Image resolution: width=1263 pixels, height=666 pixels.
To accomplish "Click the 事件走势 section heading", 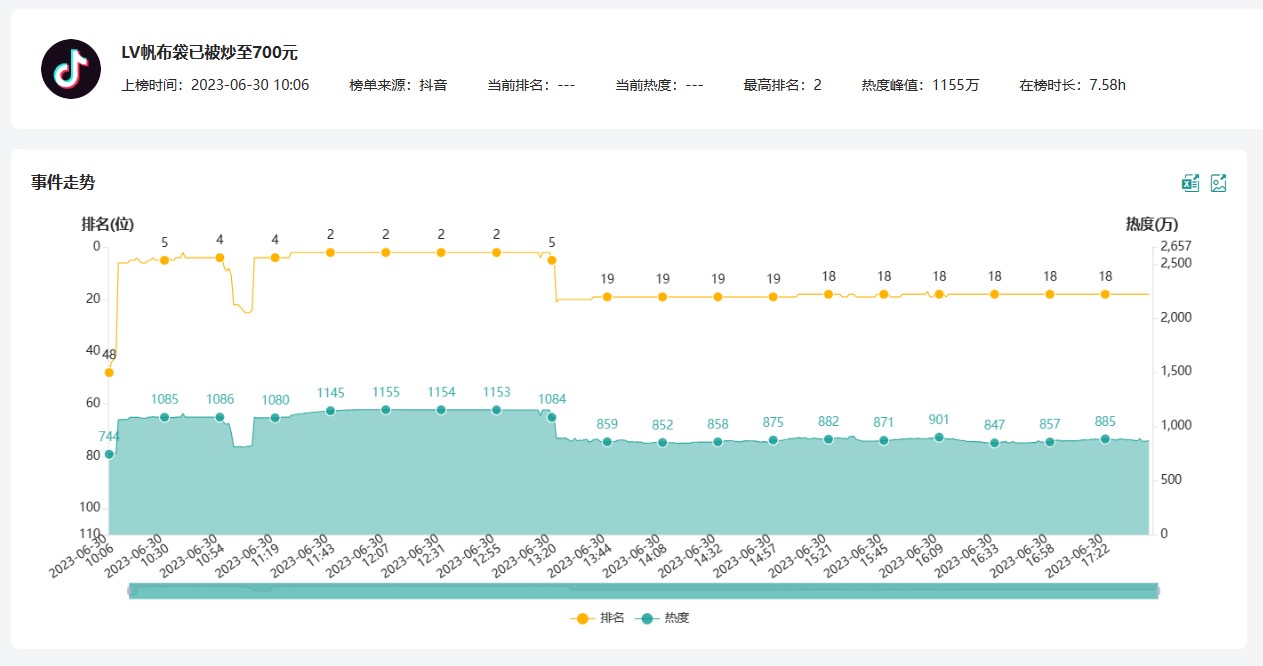I will click(63, 182).
